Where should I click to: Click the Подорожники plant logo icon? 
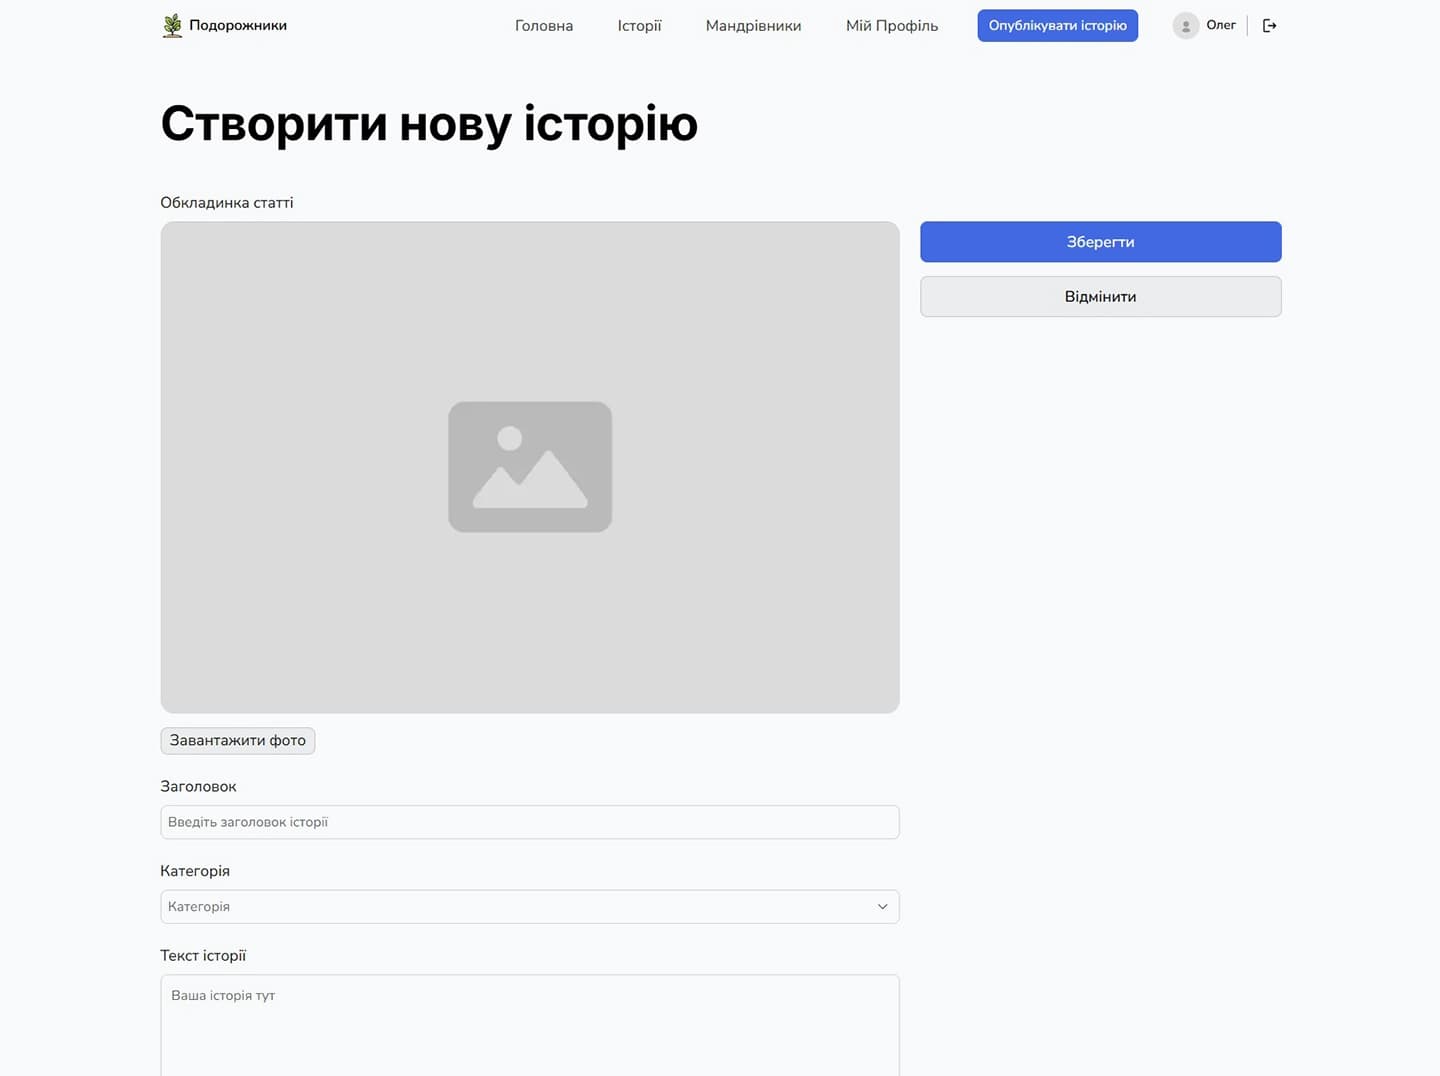[171, 25]
